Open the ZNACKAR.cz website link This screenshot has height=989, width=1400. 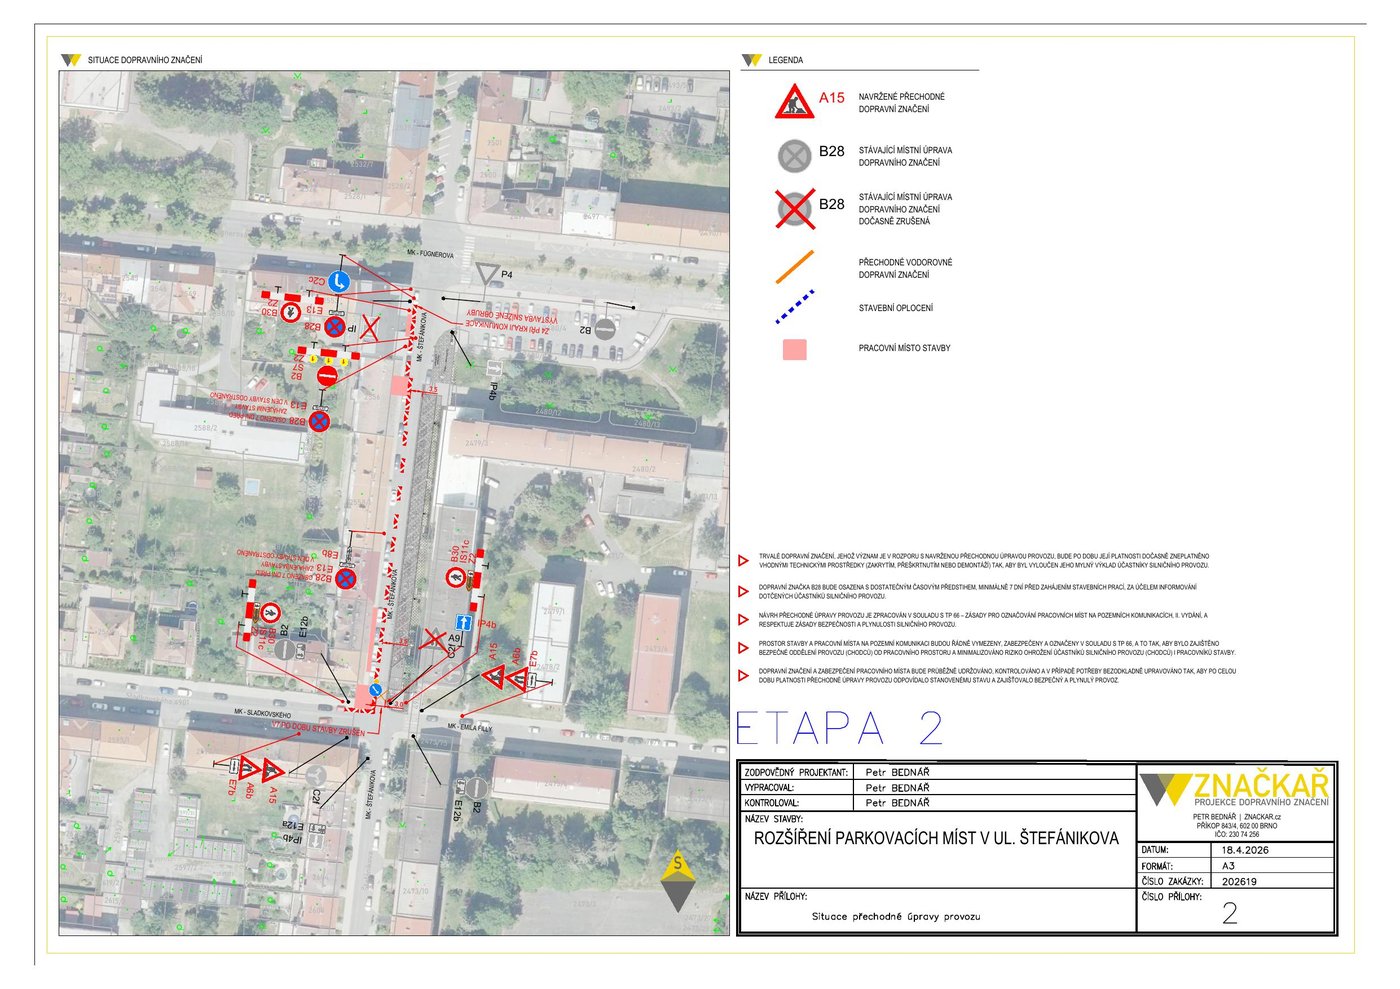pos(1262,817)
